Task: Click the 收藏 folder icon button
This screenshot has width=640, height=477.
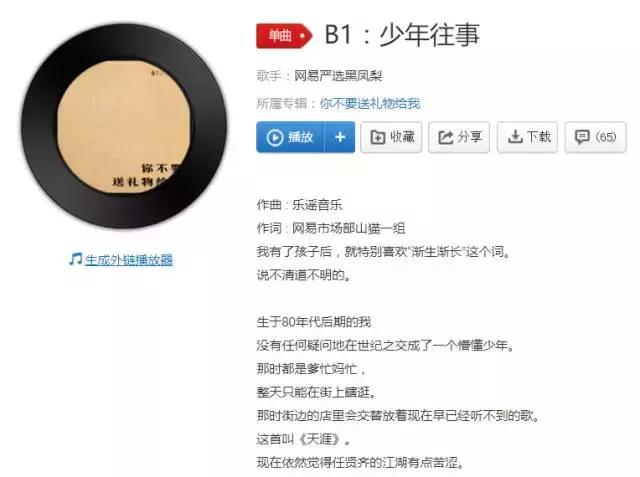Action: pos(391,137)
